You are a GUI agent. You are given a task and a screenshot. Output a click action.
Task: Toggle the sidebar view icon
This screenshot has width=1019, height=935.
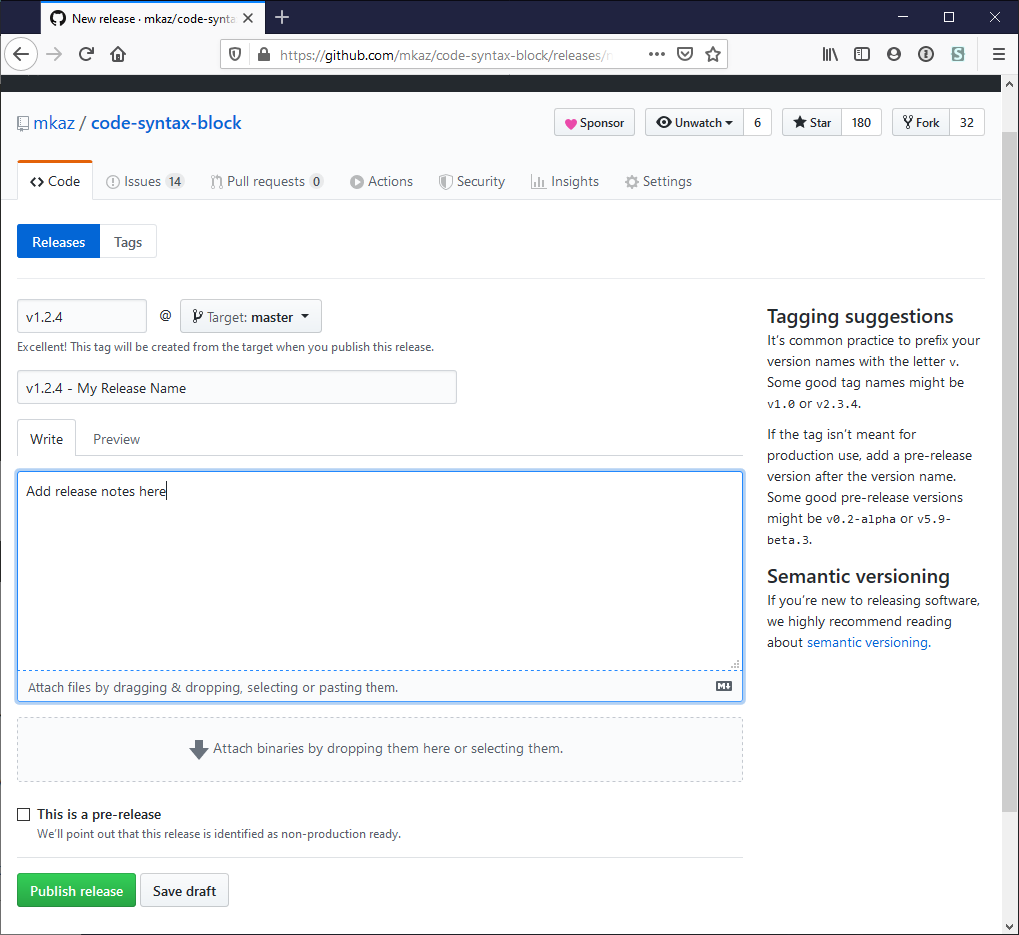[862, 54]
